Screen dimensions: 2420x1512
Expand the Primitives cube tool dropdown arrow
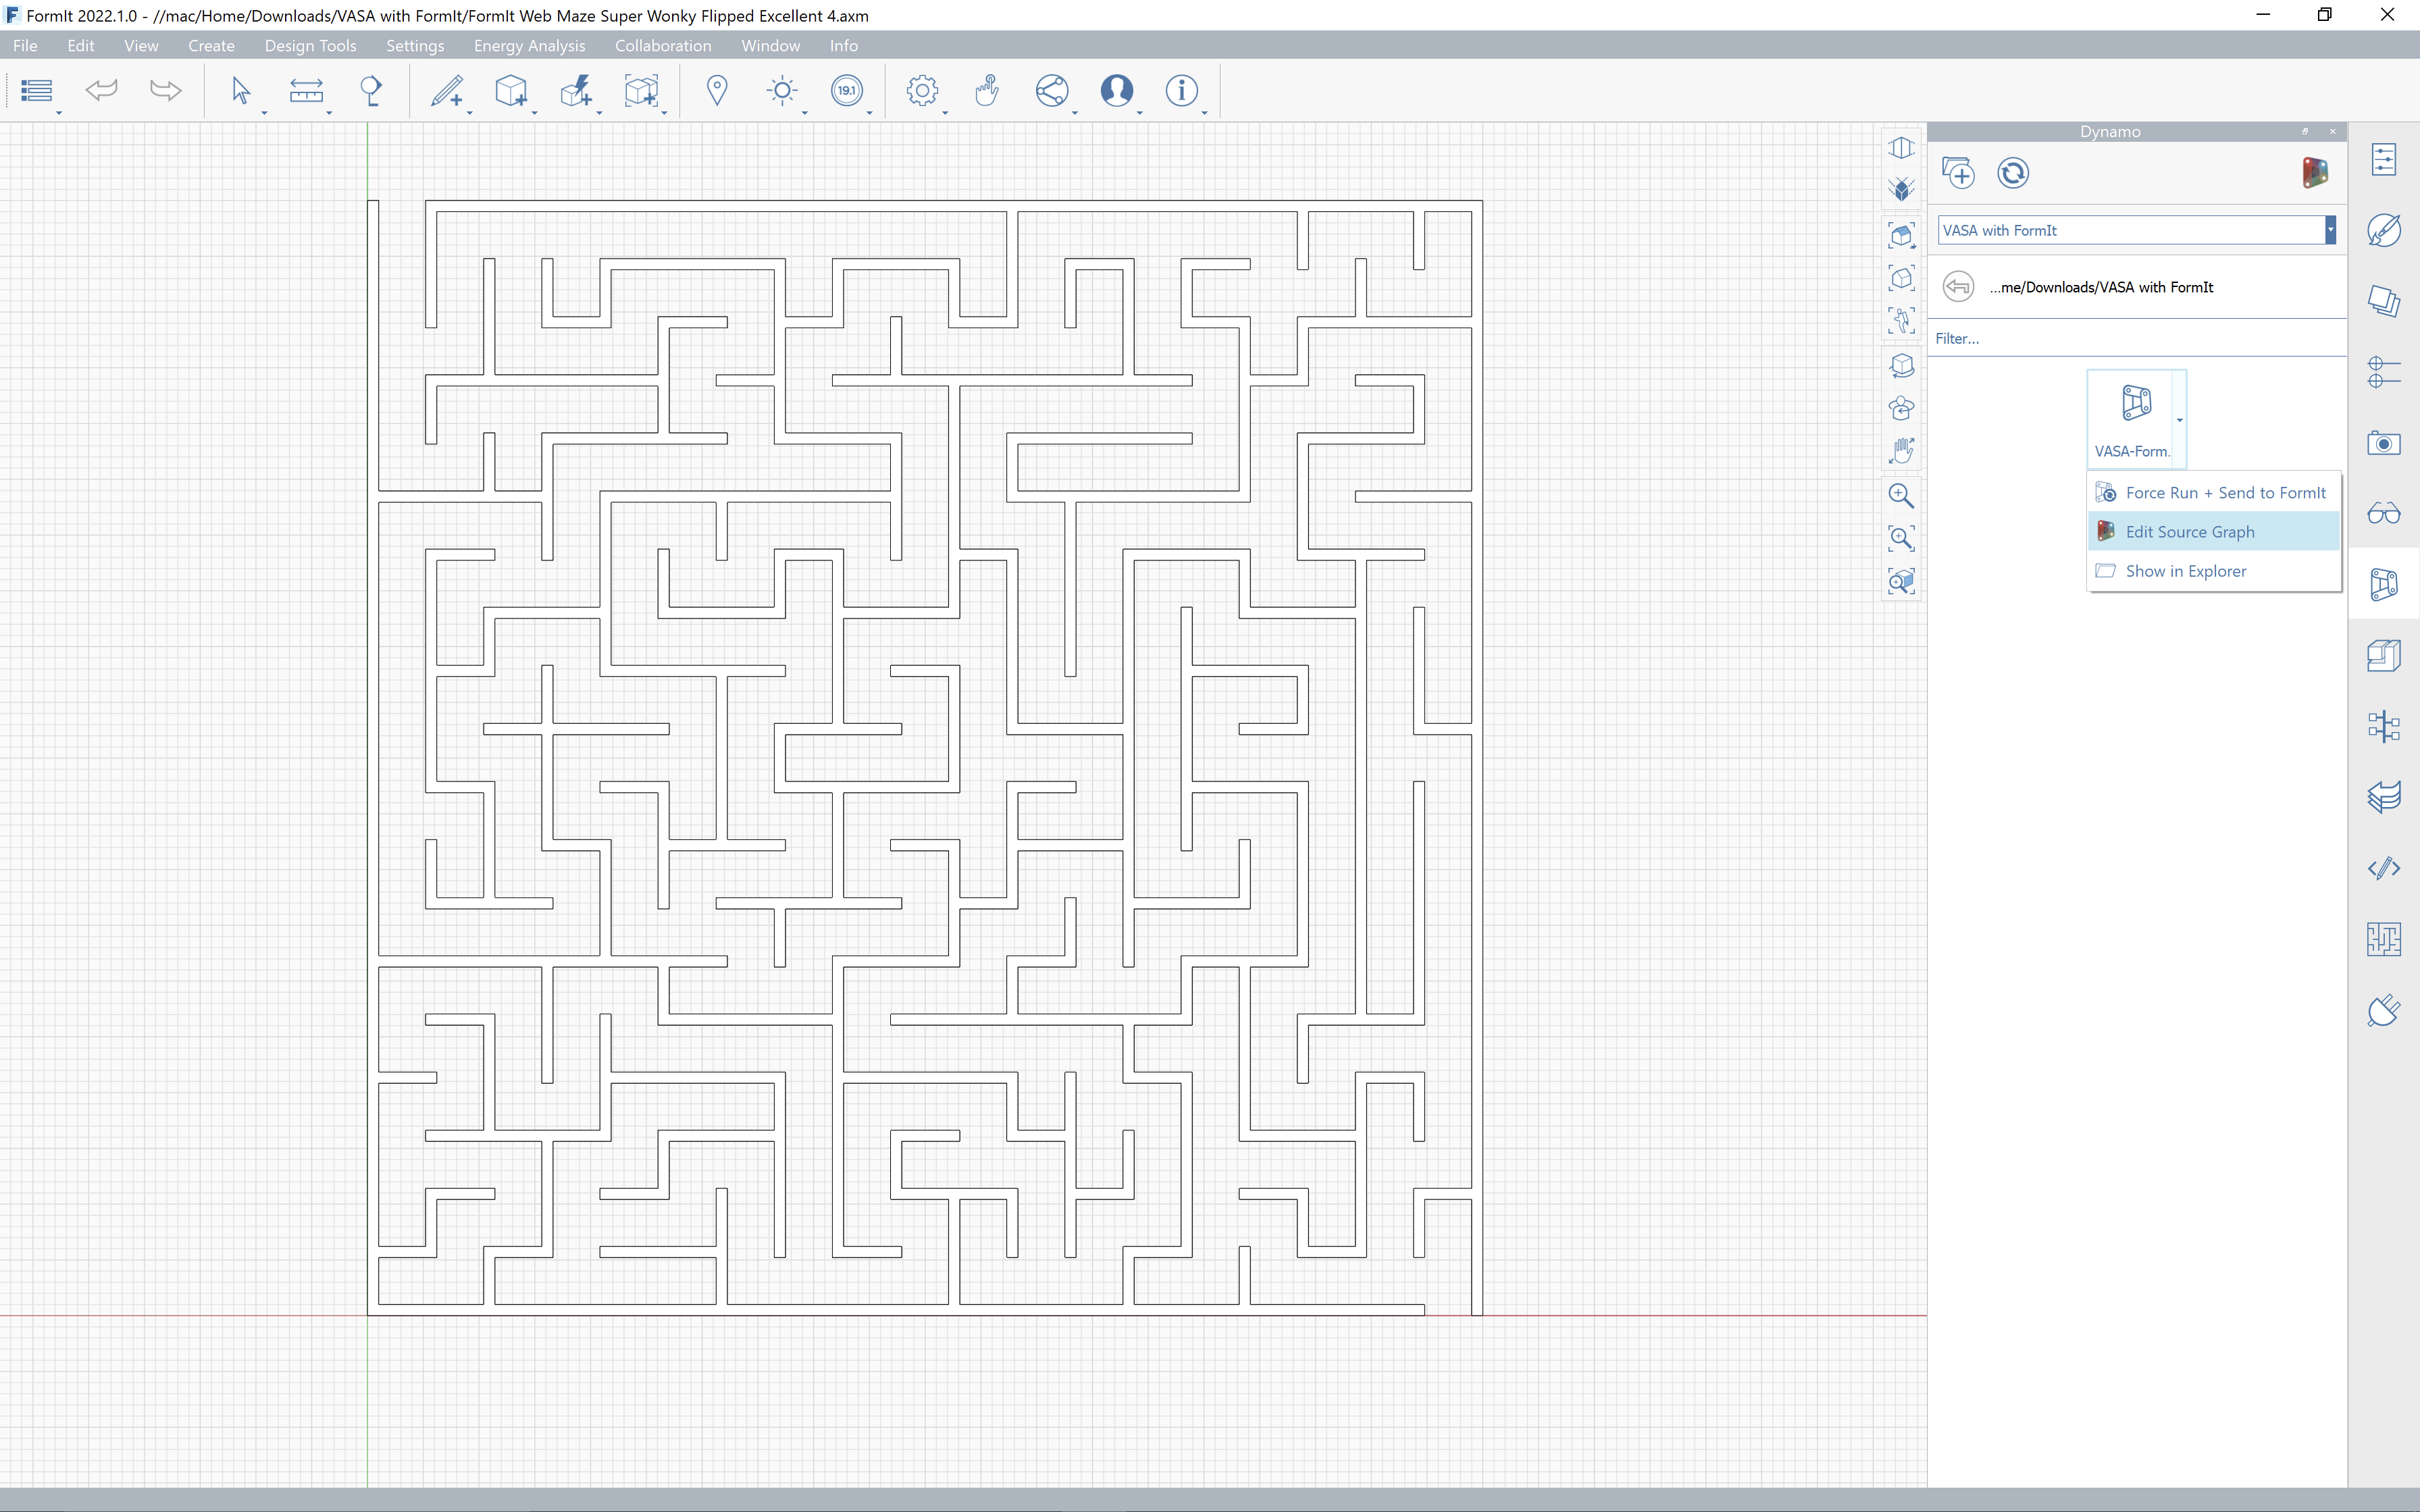535,112
